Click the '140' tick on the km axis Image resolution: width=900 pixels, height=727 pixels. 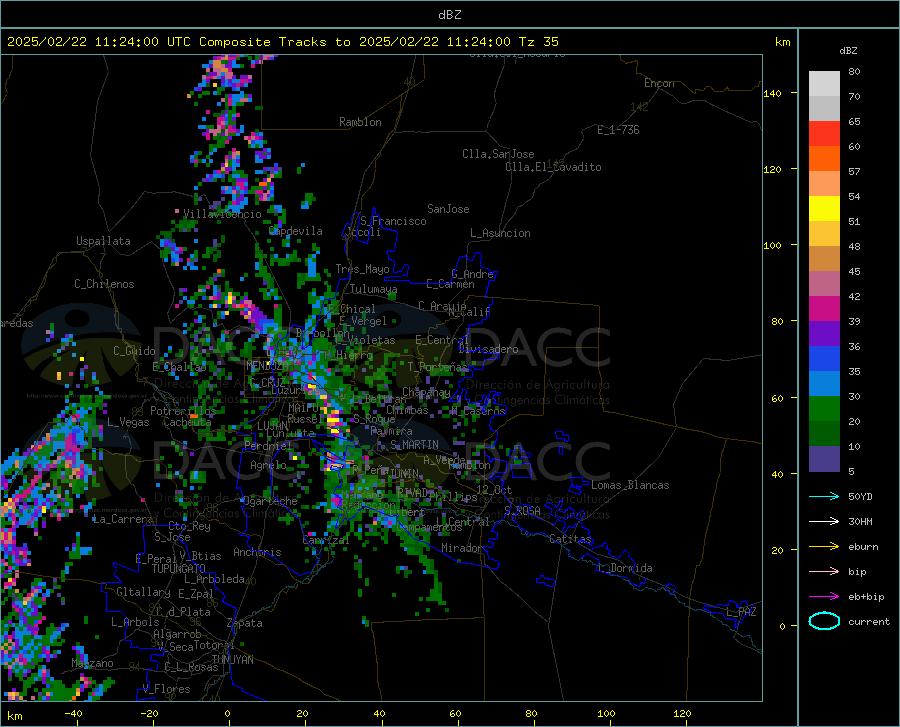click(x=772, y=93)
